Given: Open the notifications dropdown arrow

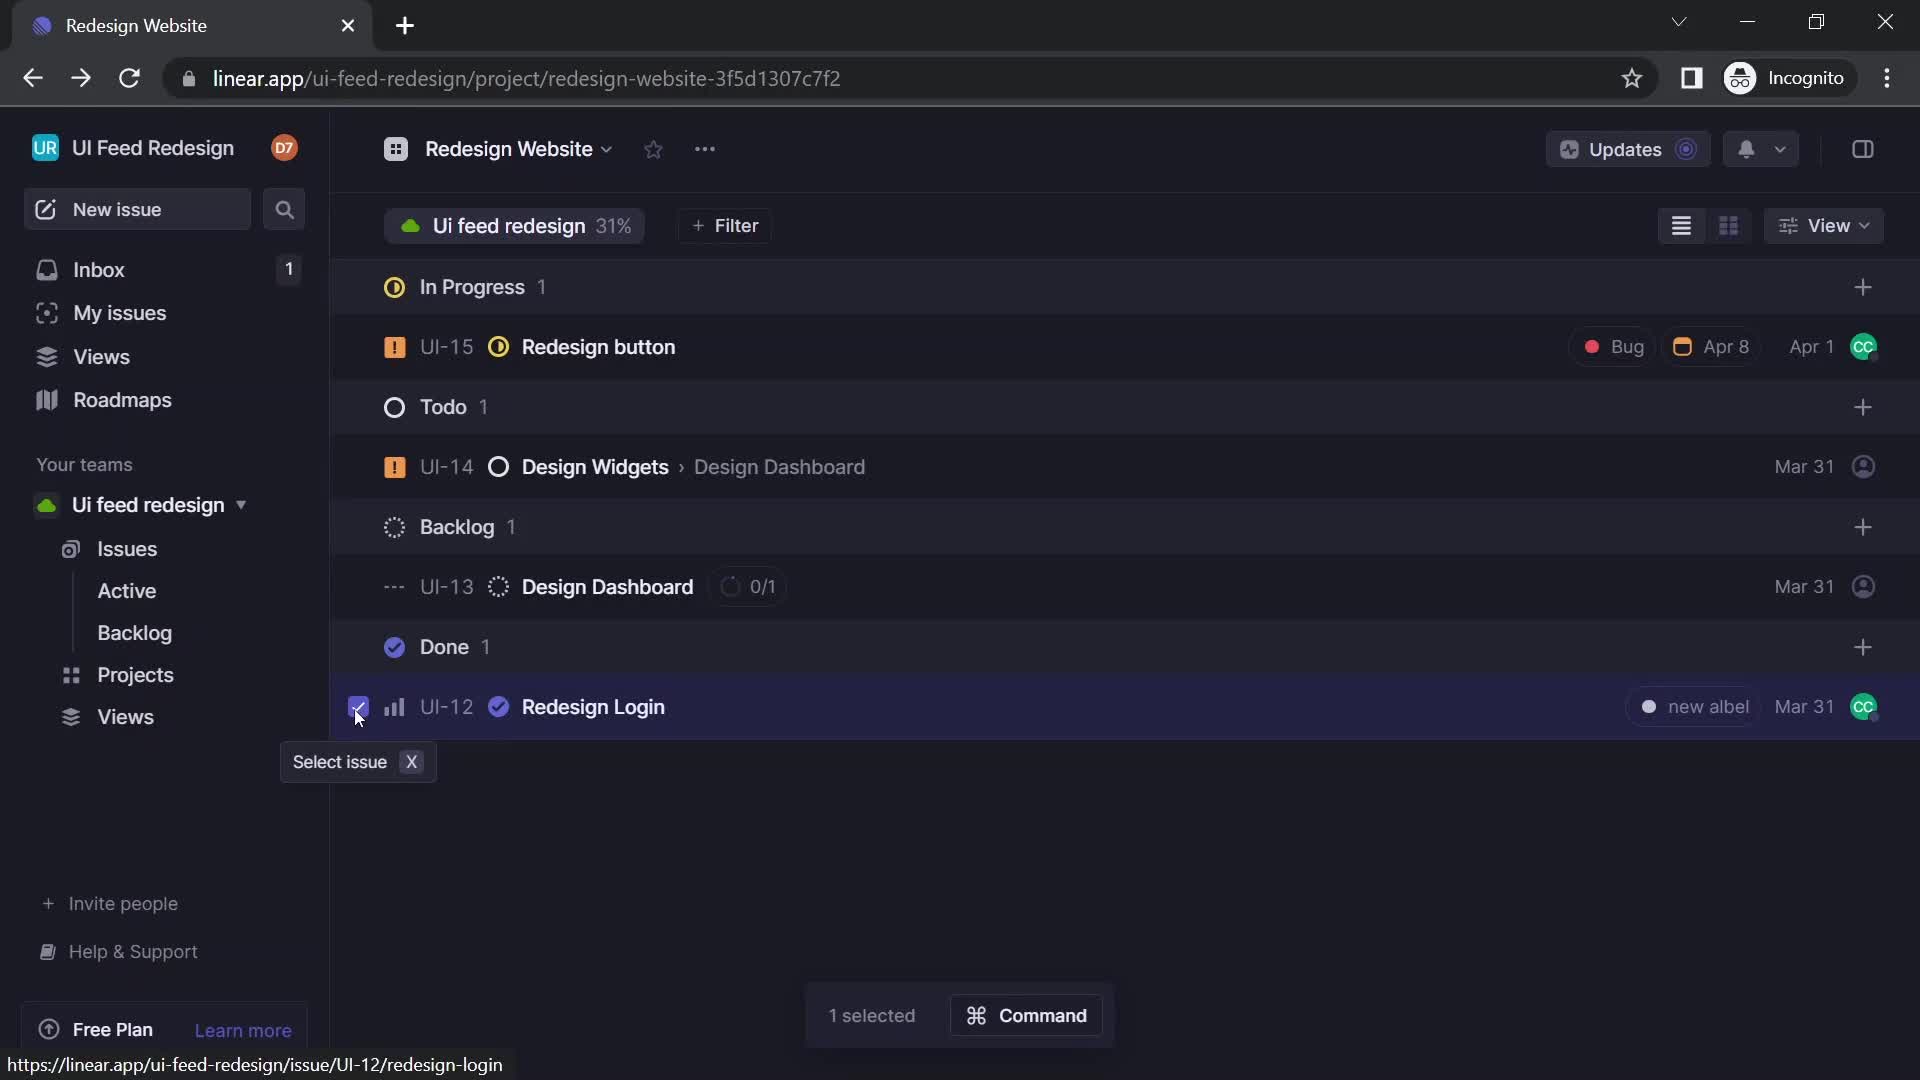Looking at the screenshot, I should (1779, 149).
